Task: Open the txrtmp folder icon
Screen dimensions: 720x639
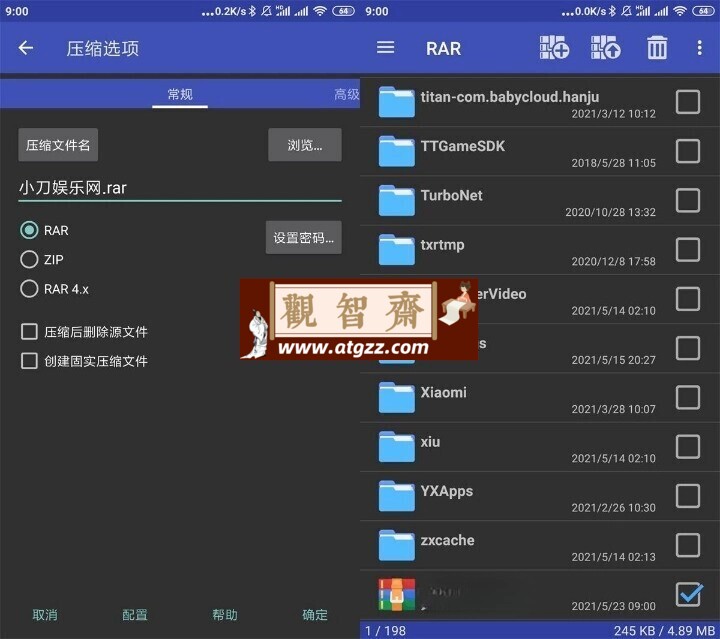Action: 397,250
